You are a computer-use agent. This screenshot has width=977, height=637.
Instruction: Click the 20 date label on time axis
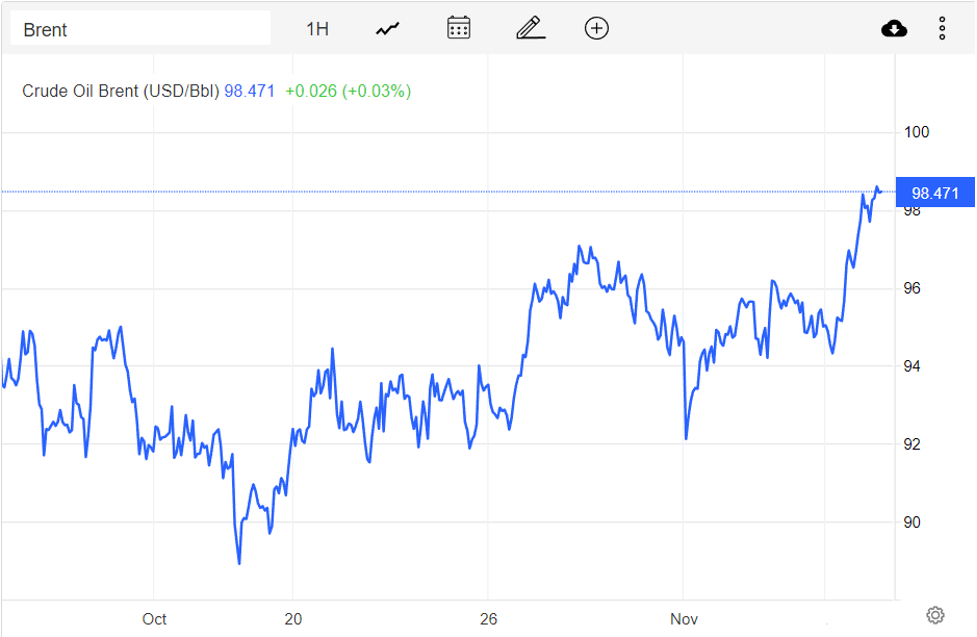click(293, 619)
